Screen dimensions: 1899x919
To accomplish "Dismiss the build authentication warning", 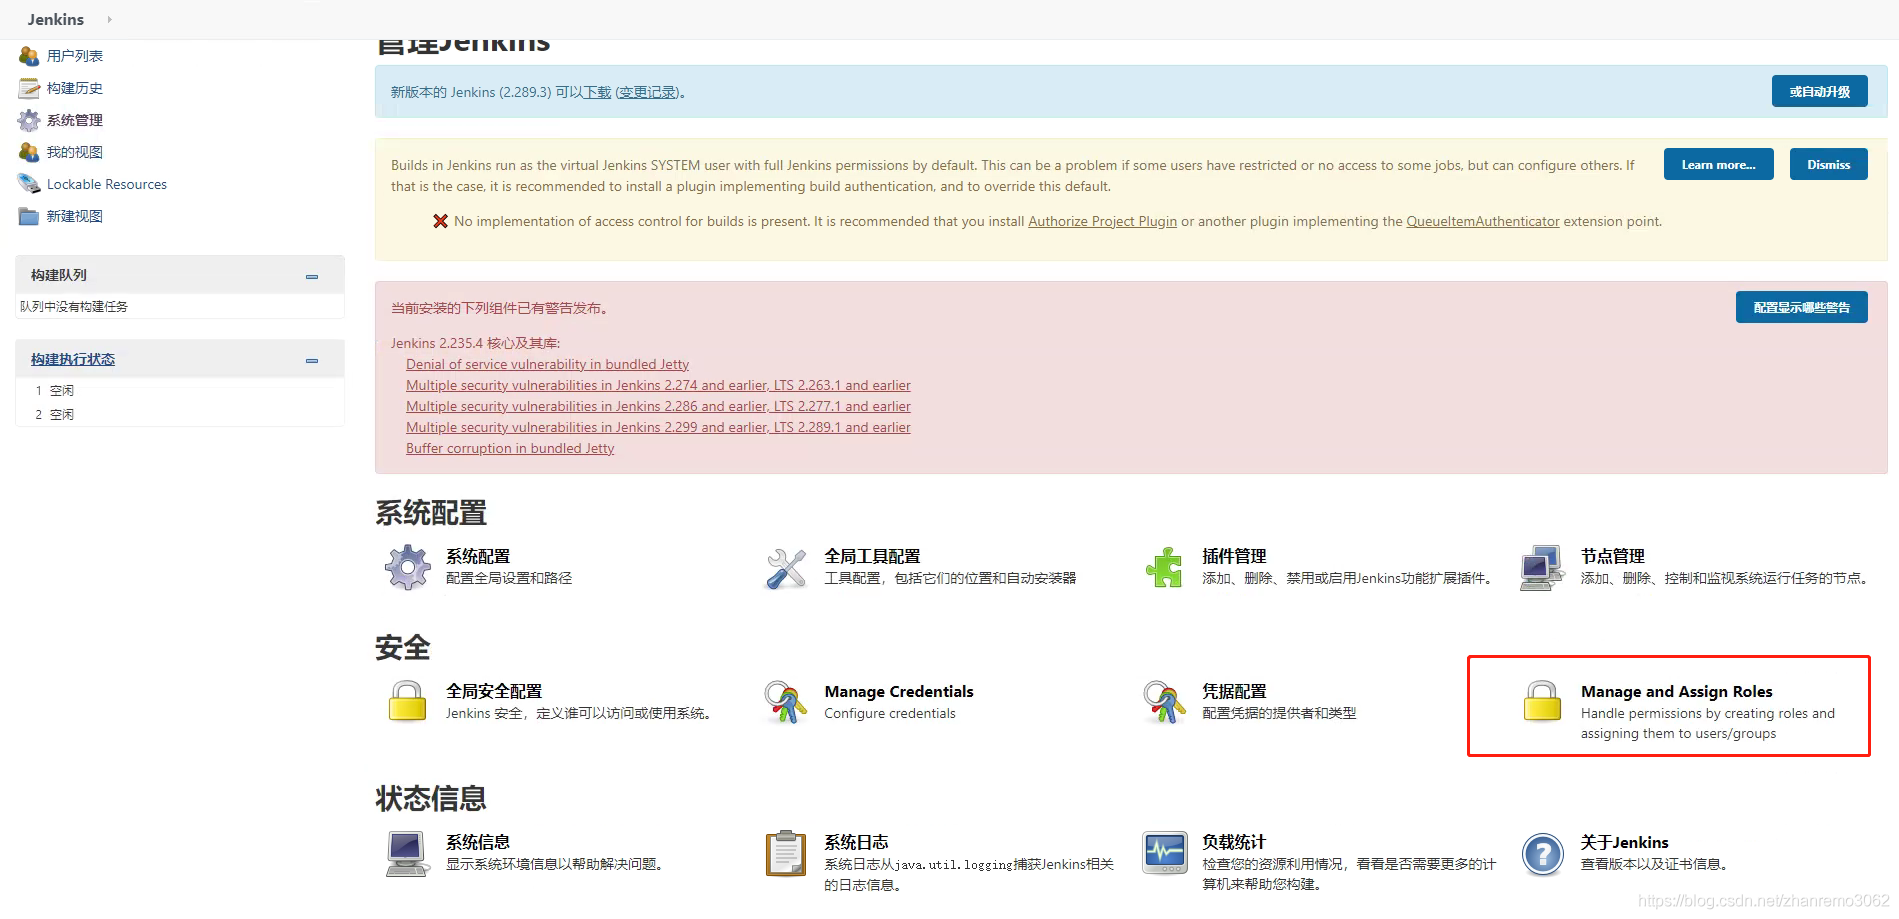I will [x=1828, y=164].
